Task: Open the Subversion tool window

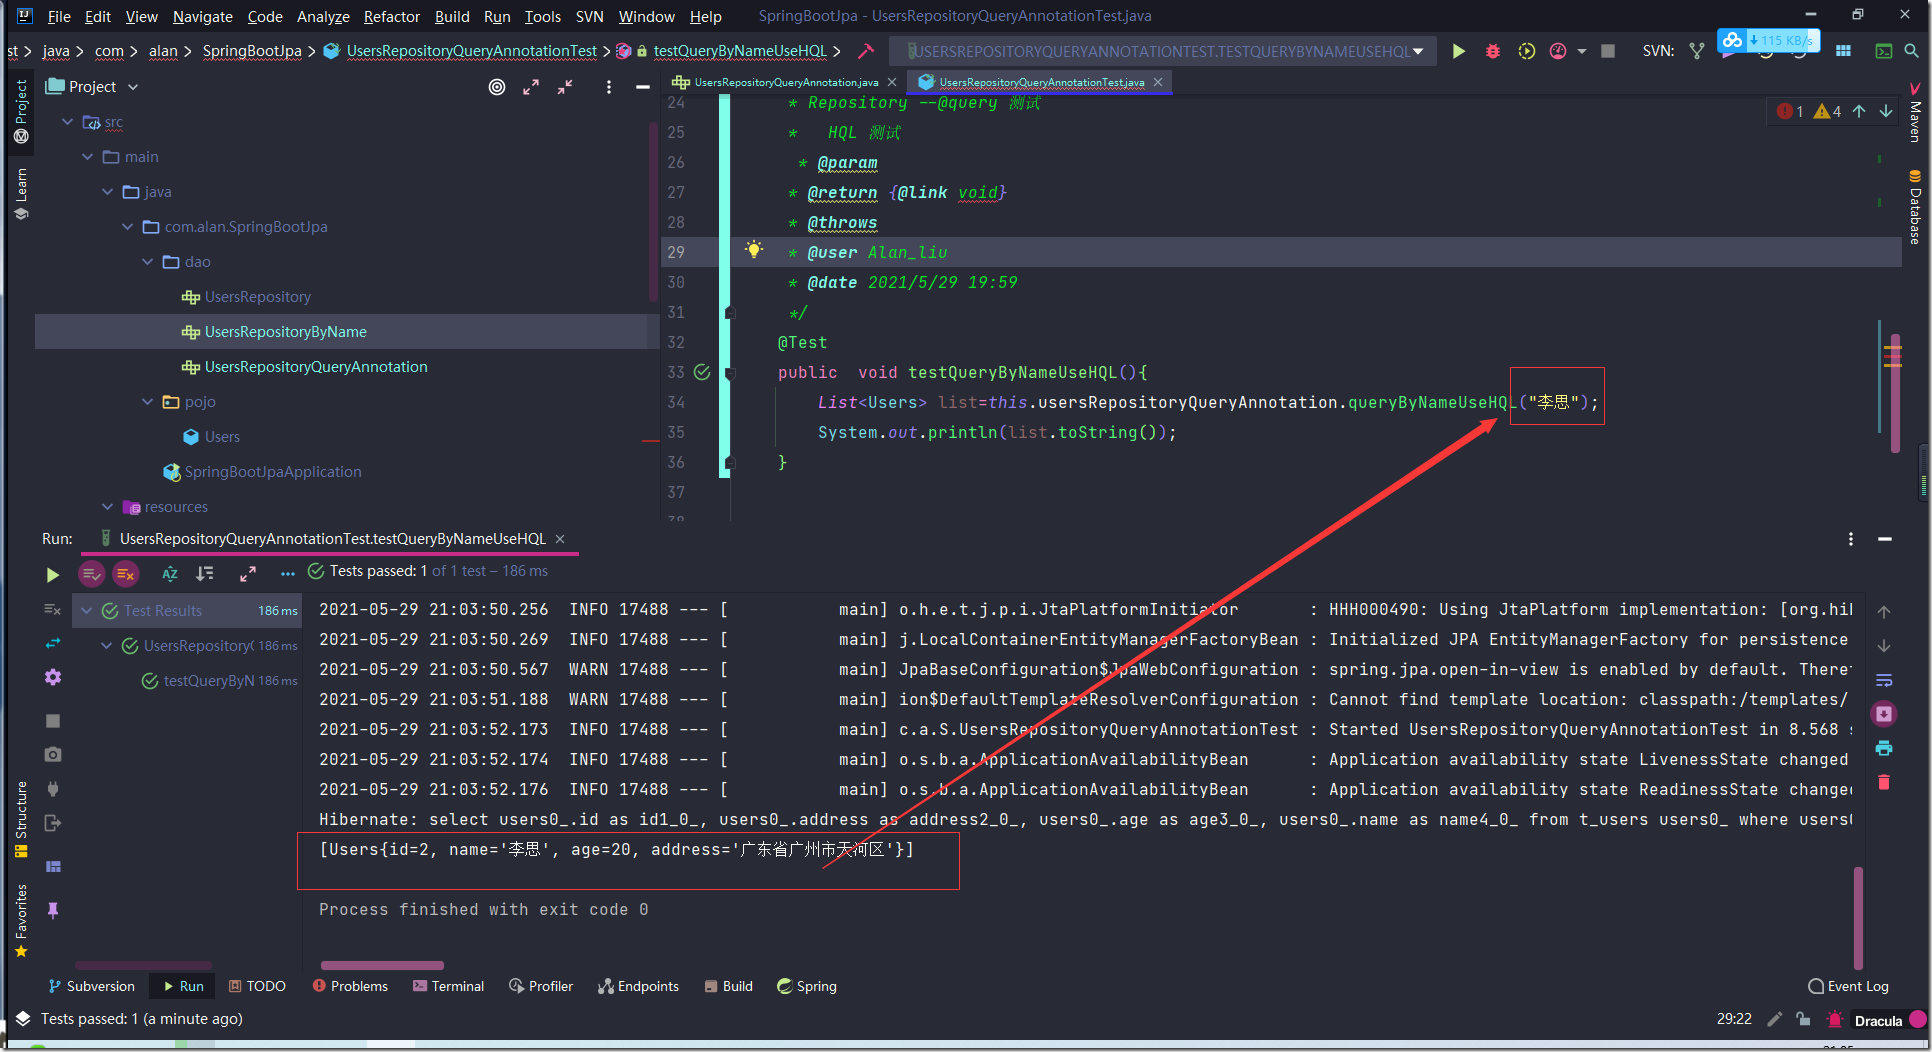Action: [91, 986]
